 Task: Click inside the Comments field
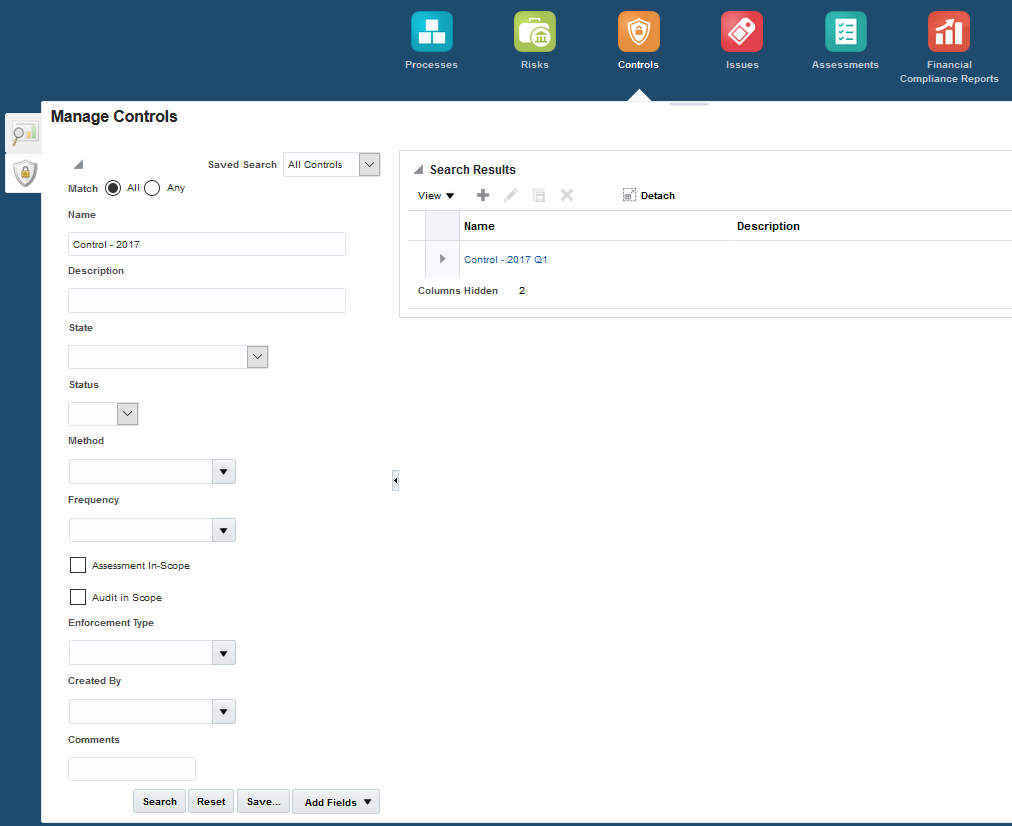(x=131, y=768)
